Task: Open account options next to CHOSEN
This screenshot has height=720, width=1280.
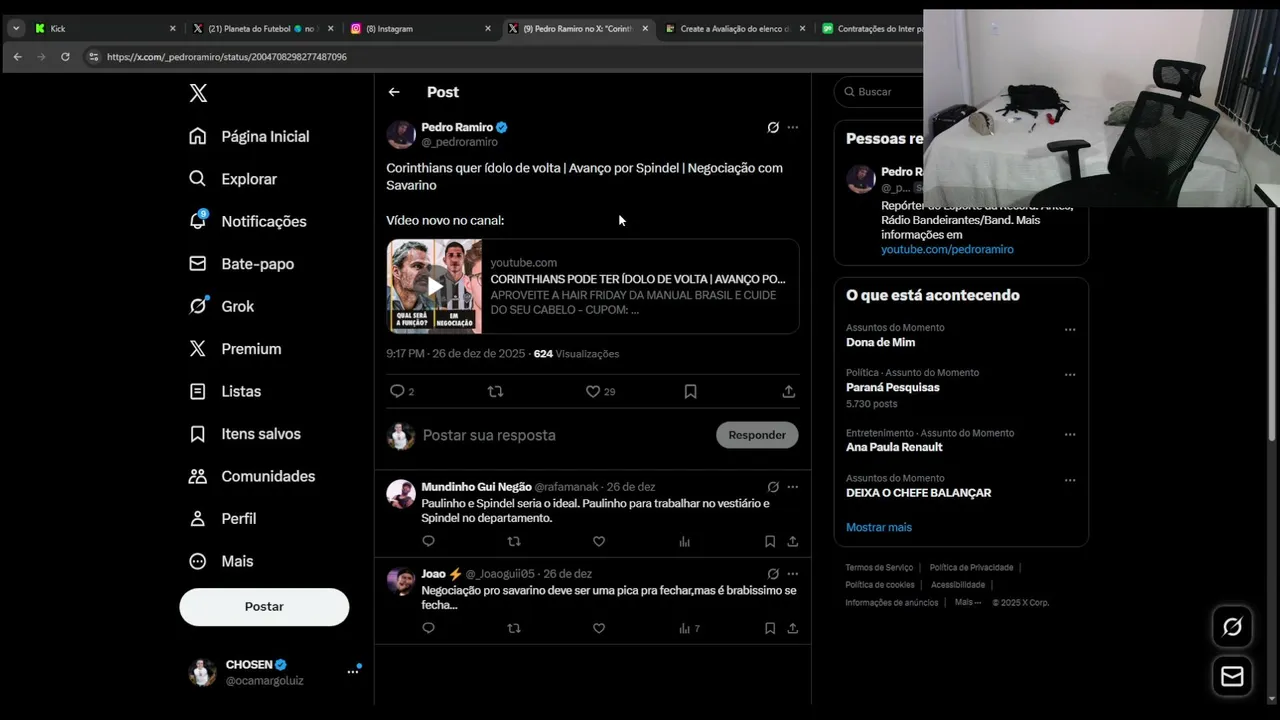Action: point(353,672)
